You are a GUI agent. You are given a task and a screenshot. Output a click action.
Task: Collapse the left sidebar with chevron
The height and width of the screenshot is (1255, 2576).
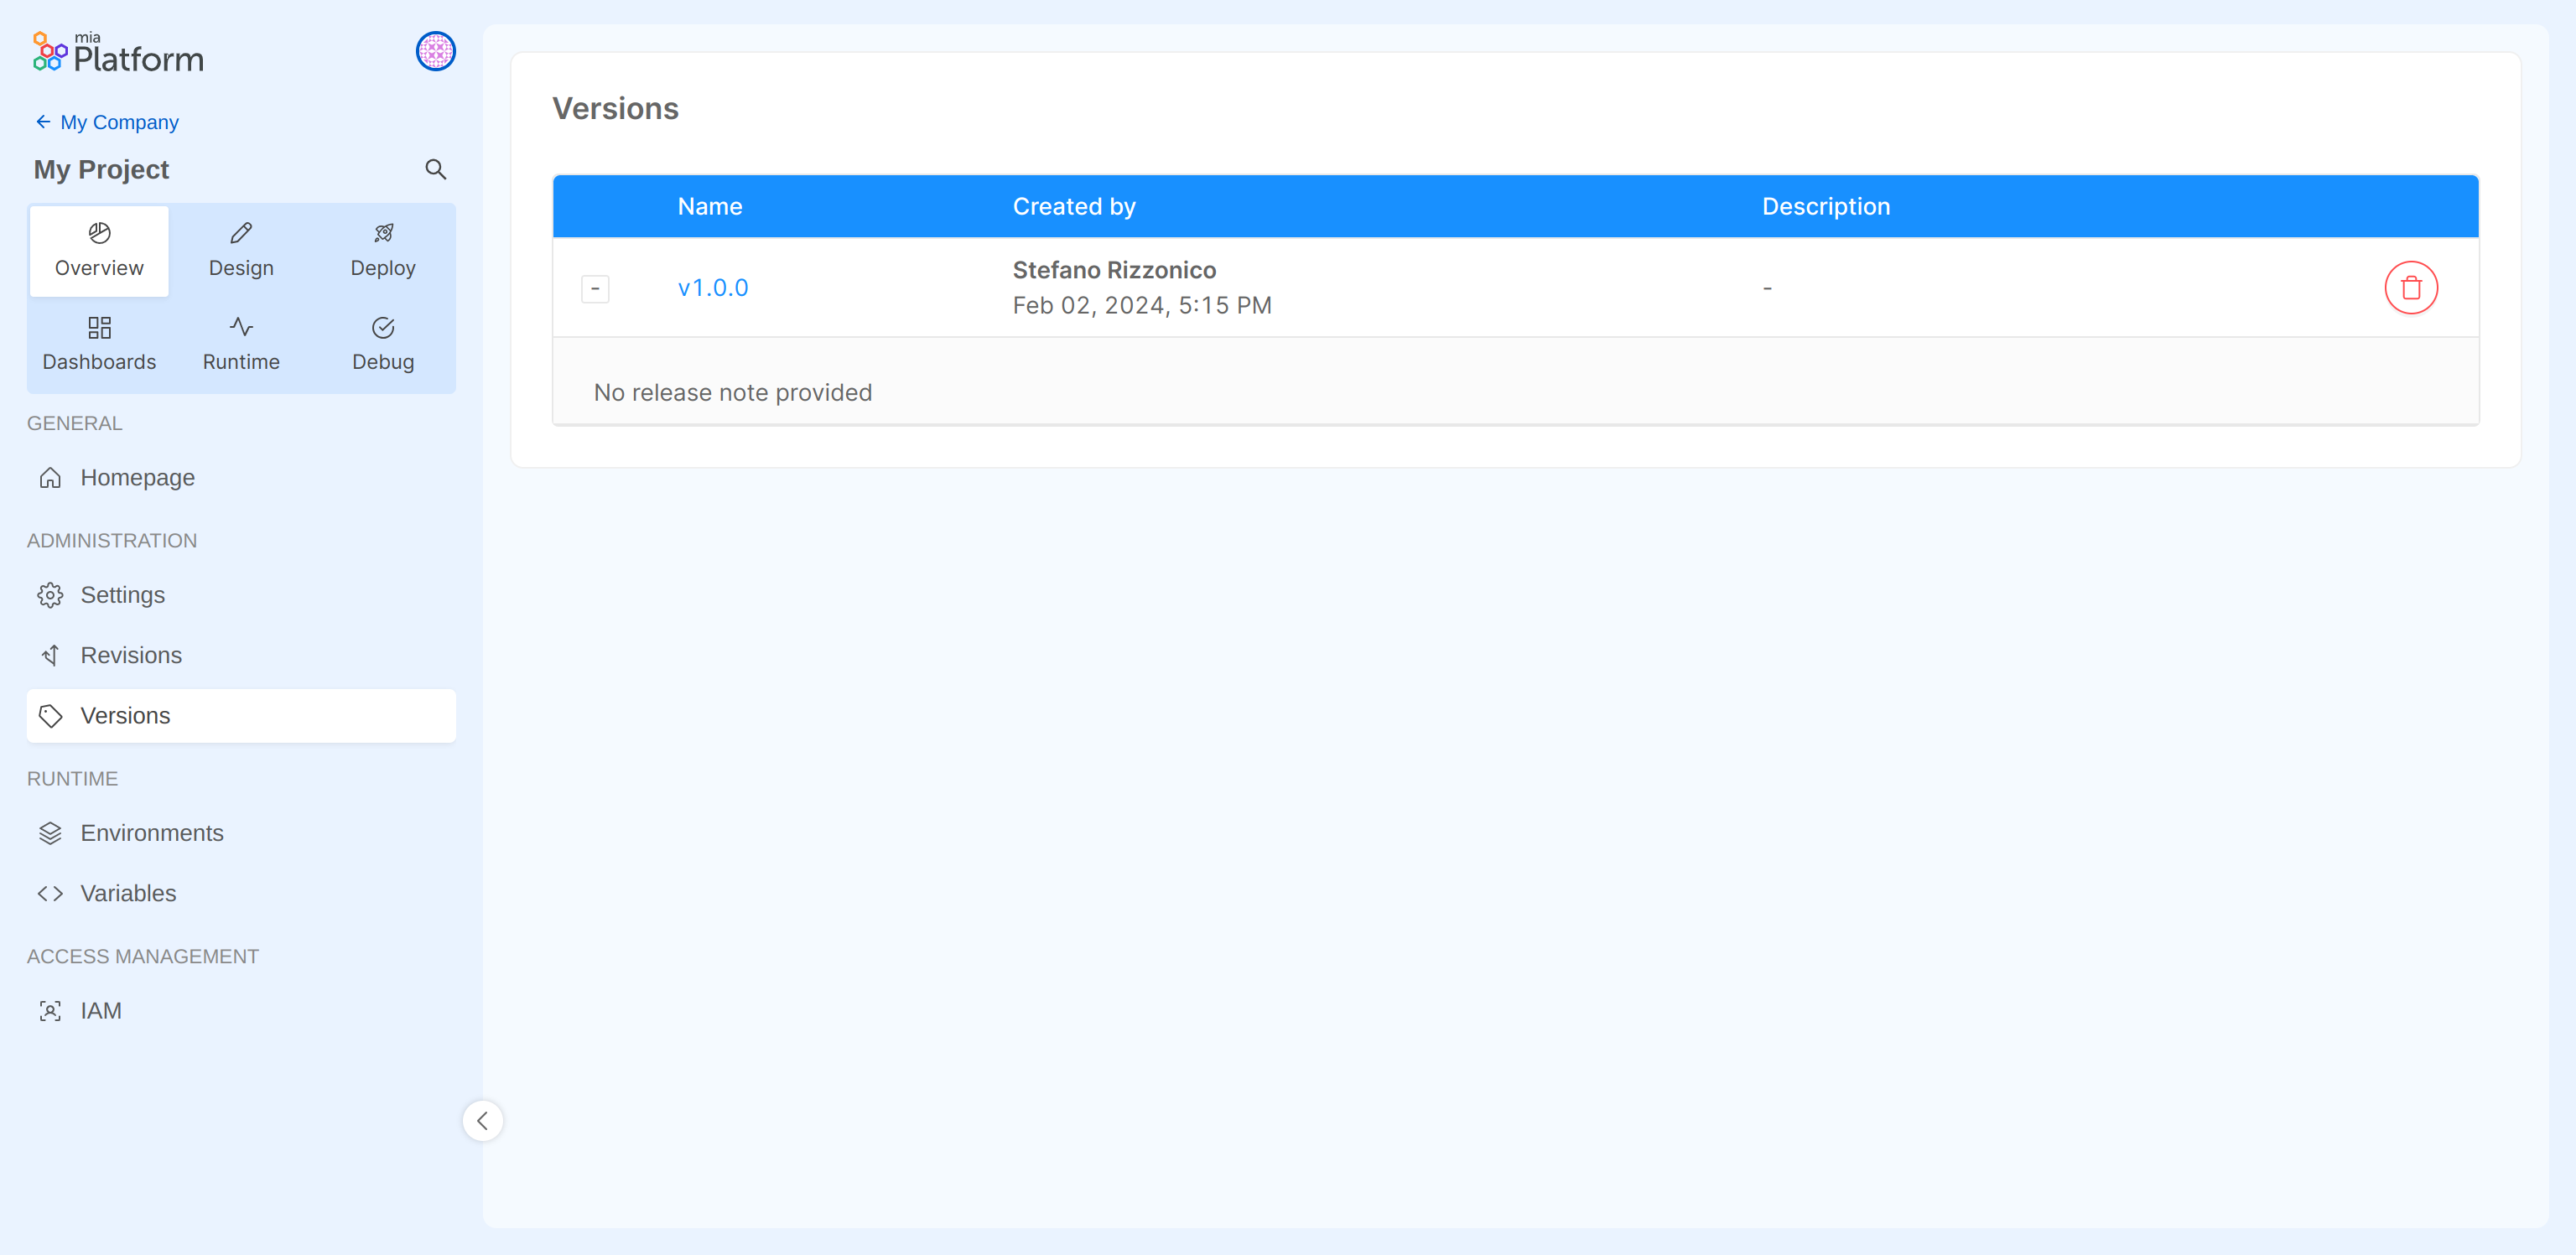[x=483, y=1120]
